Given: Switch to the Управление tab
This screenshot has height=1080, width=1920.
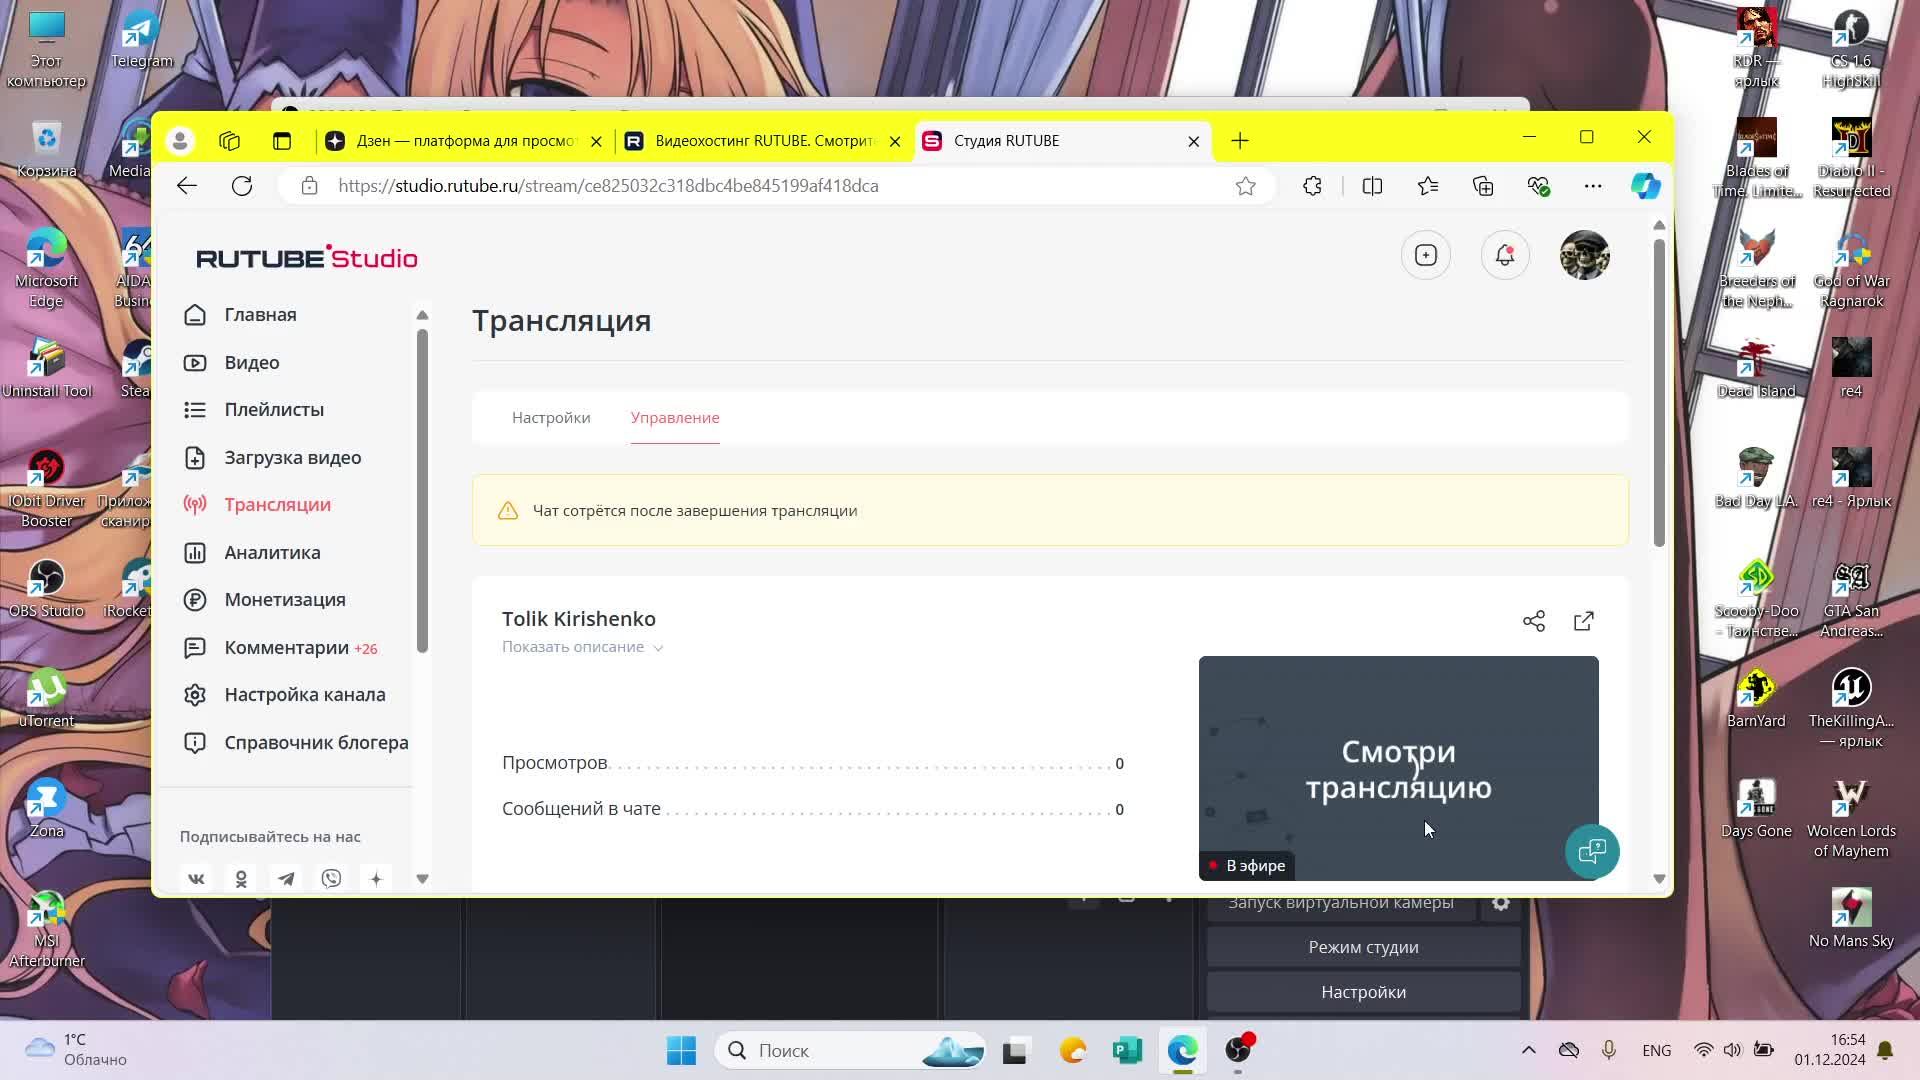Looking at the screenshot, I should click(675, 418).
